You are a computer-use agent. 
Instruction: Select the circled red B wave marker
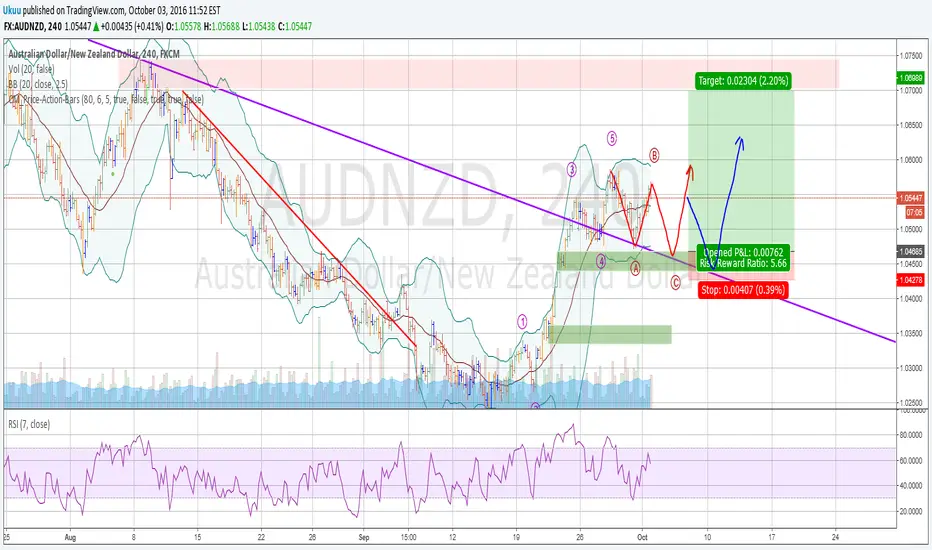click(654, 155)
